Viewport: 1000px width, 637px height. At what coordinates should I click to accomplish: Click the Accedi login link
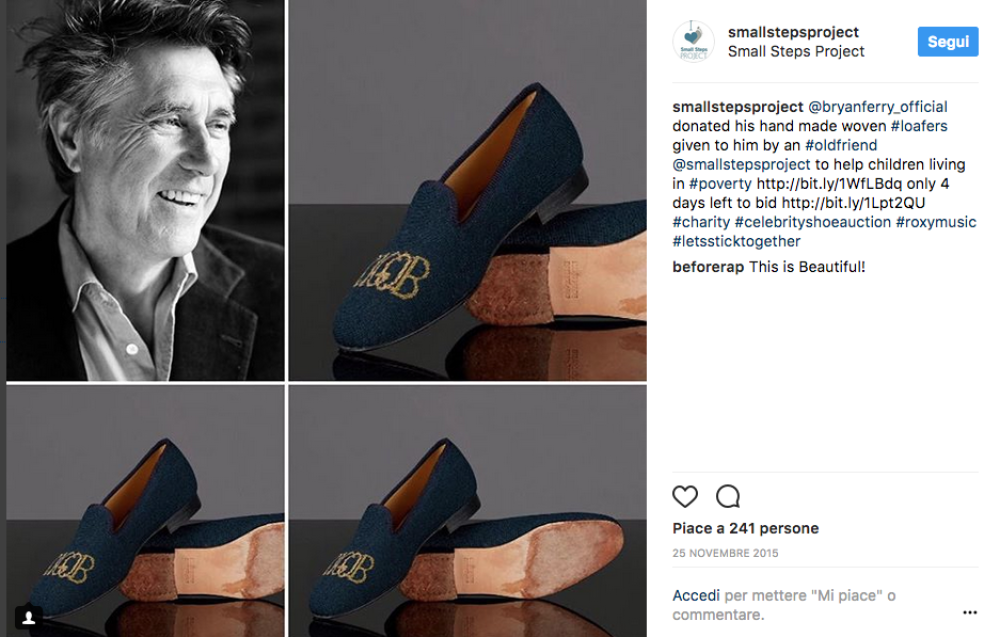tap(696, 595)
